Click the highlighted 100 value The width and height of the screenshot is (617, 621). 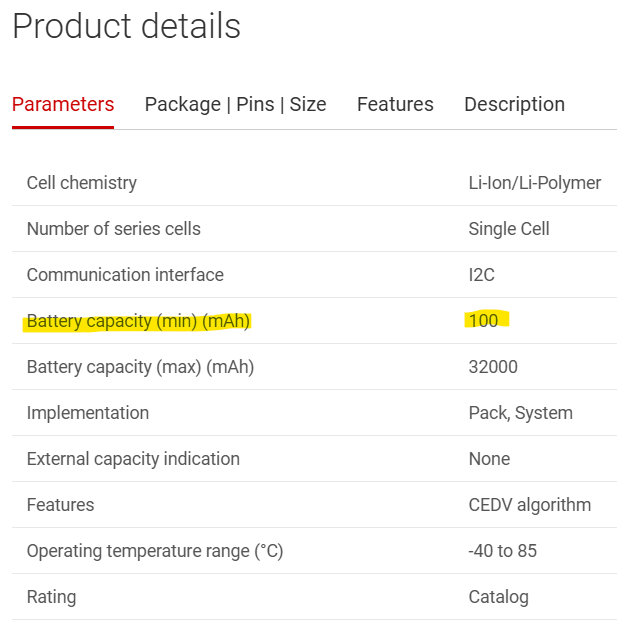pos(484,320)
